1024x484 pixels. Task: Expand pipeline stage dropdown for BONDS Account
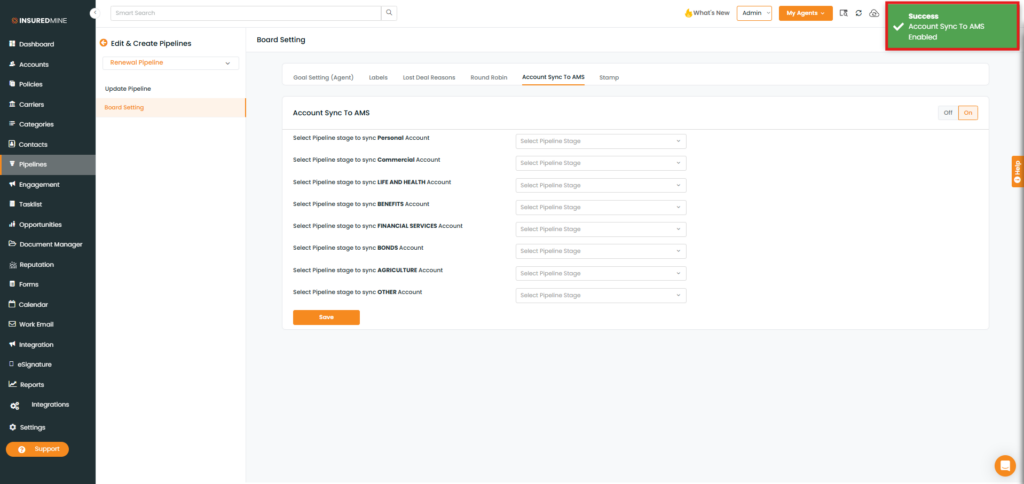(600, 251)
